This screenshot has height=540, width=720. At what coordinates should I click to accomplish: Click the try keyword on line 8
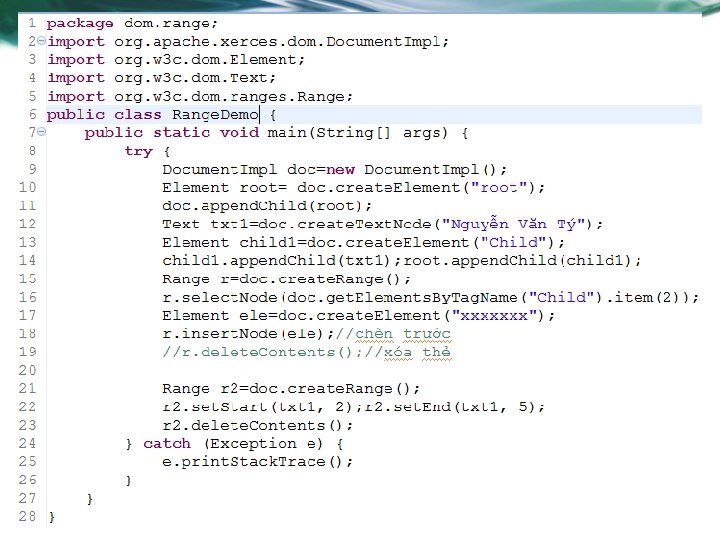(138, 151)
